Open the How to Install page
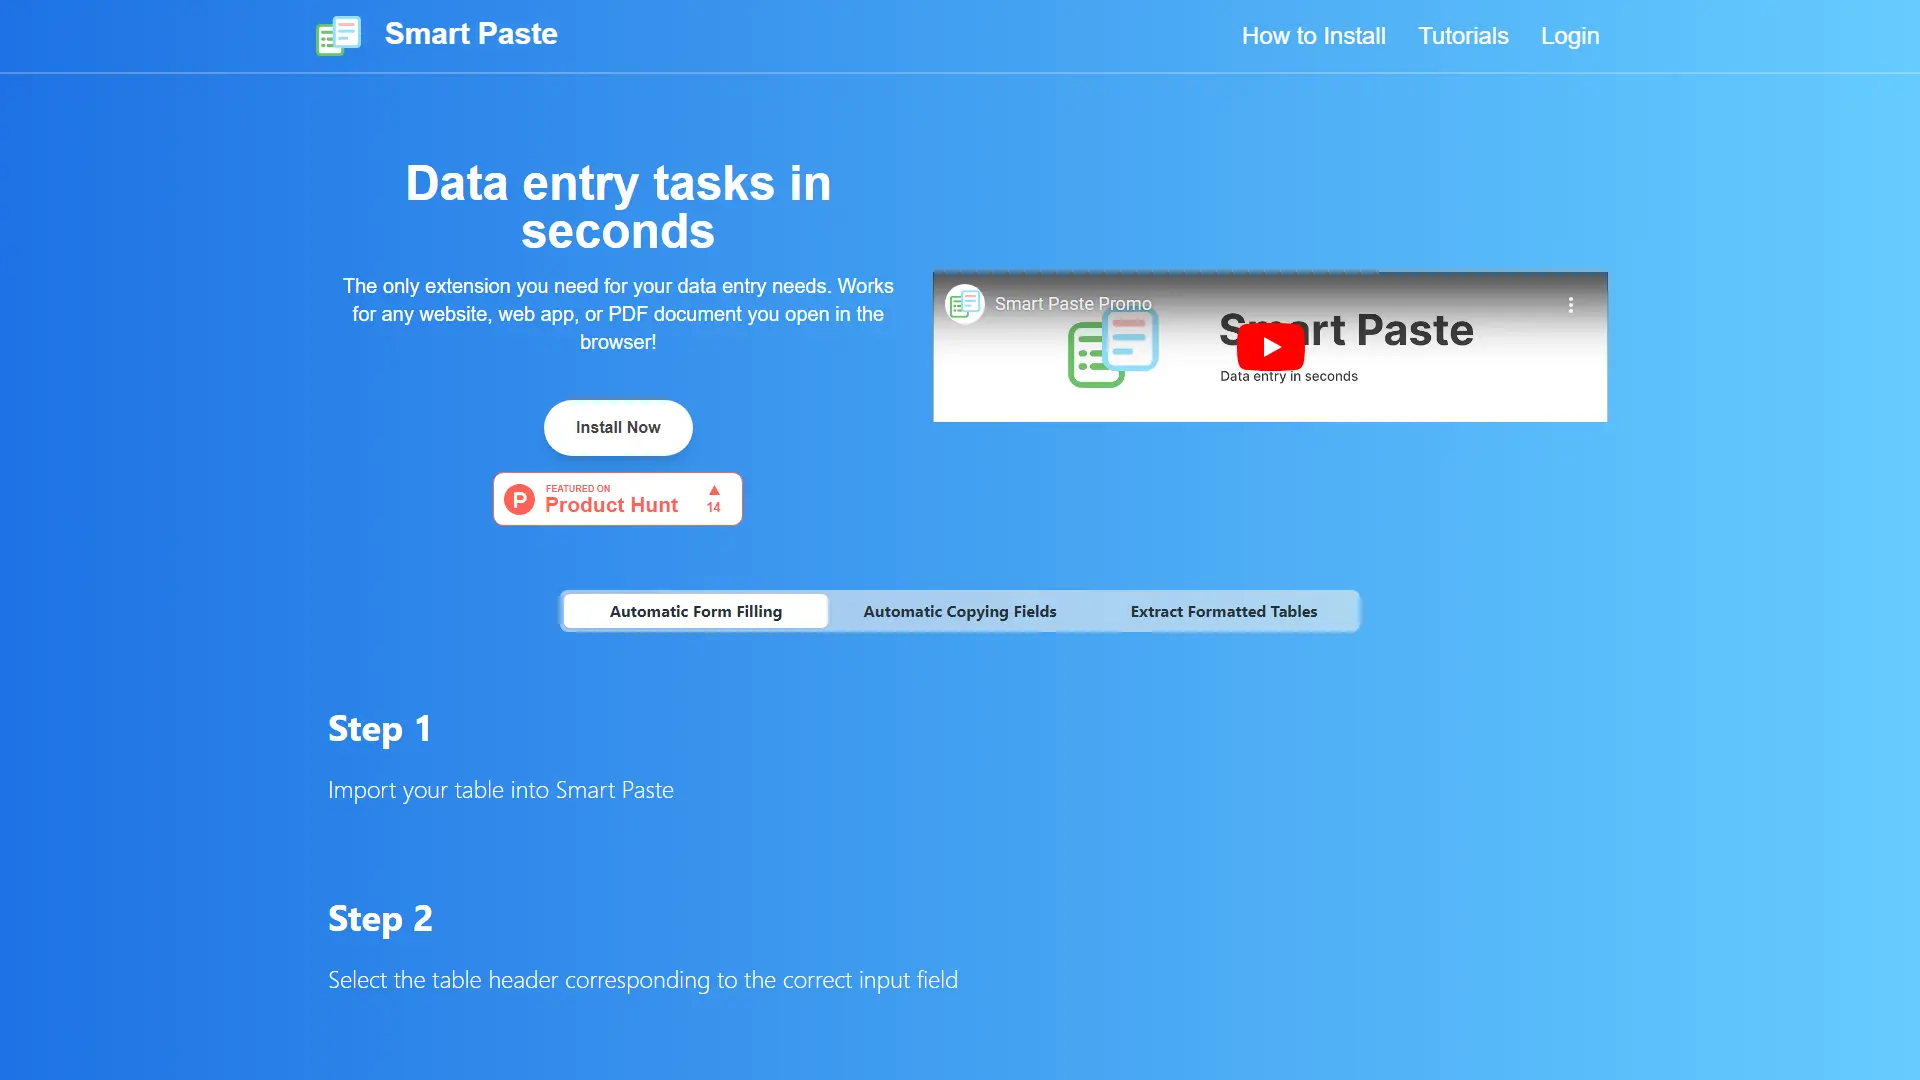 coord(1313,36)
